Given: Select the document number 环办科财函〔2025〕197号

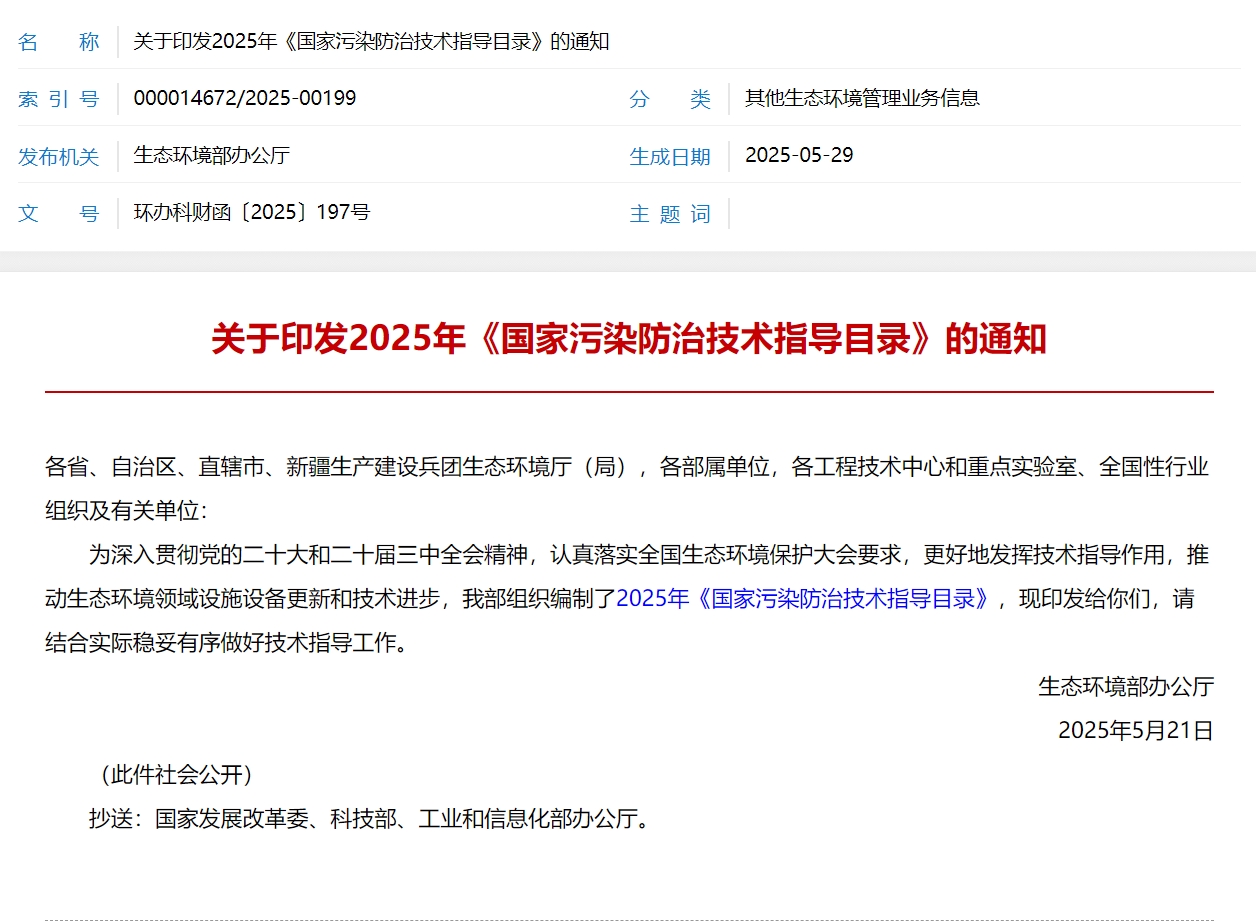Looking at the screenshot, I should point(252,213).
